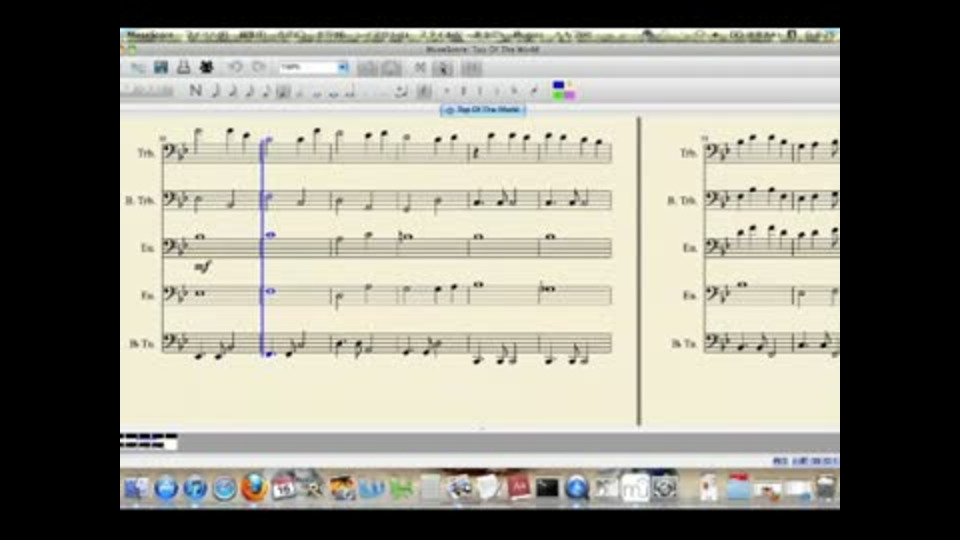
Task: Open Finder from the dock
Action: click(x=136, y=488)
